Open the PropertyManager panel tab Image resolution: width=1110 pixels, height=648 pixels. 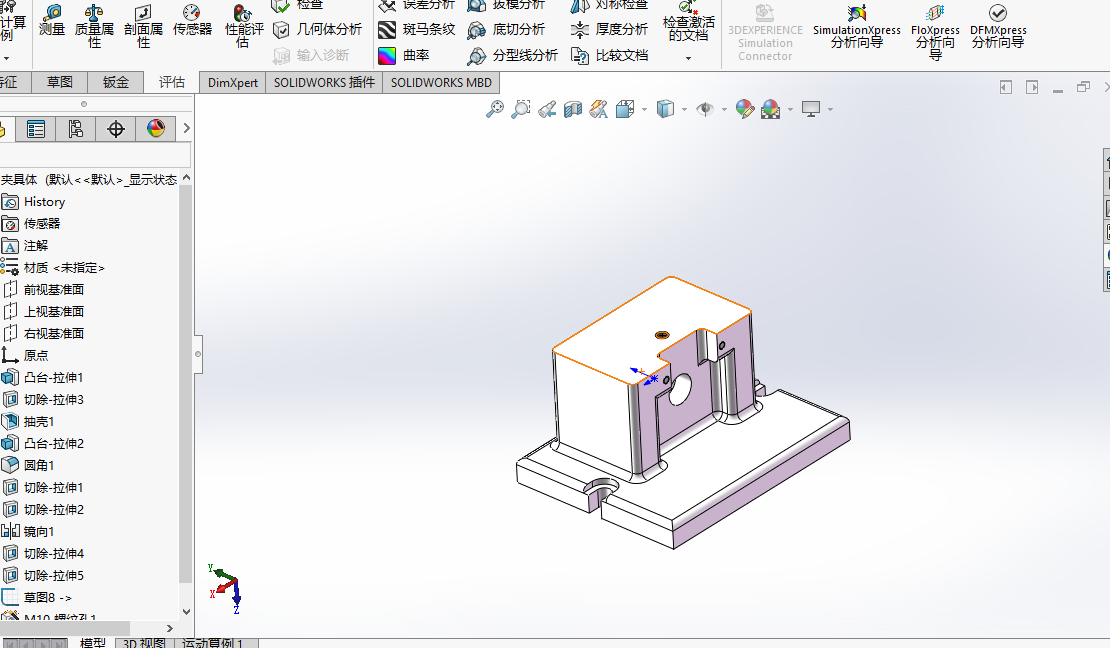[x=35, y=129]
